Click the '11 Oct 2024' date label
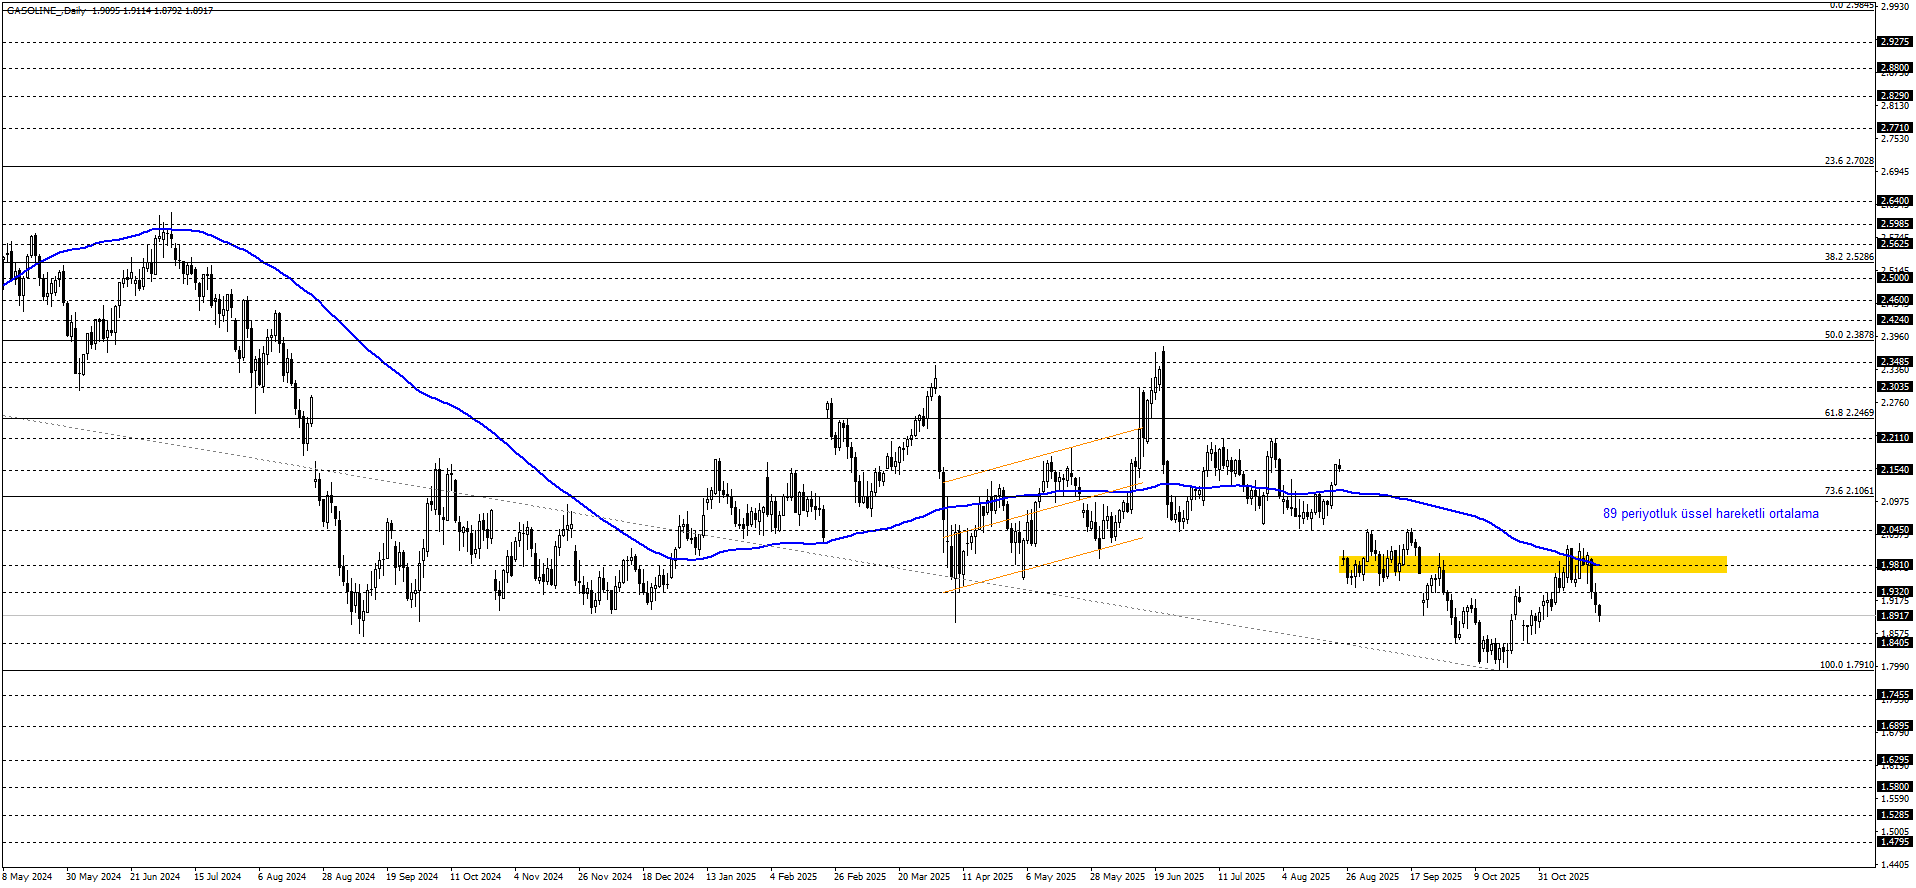Image resolution: width=1916 pixels, height=888 pixels. [476, 877]
